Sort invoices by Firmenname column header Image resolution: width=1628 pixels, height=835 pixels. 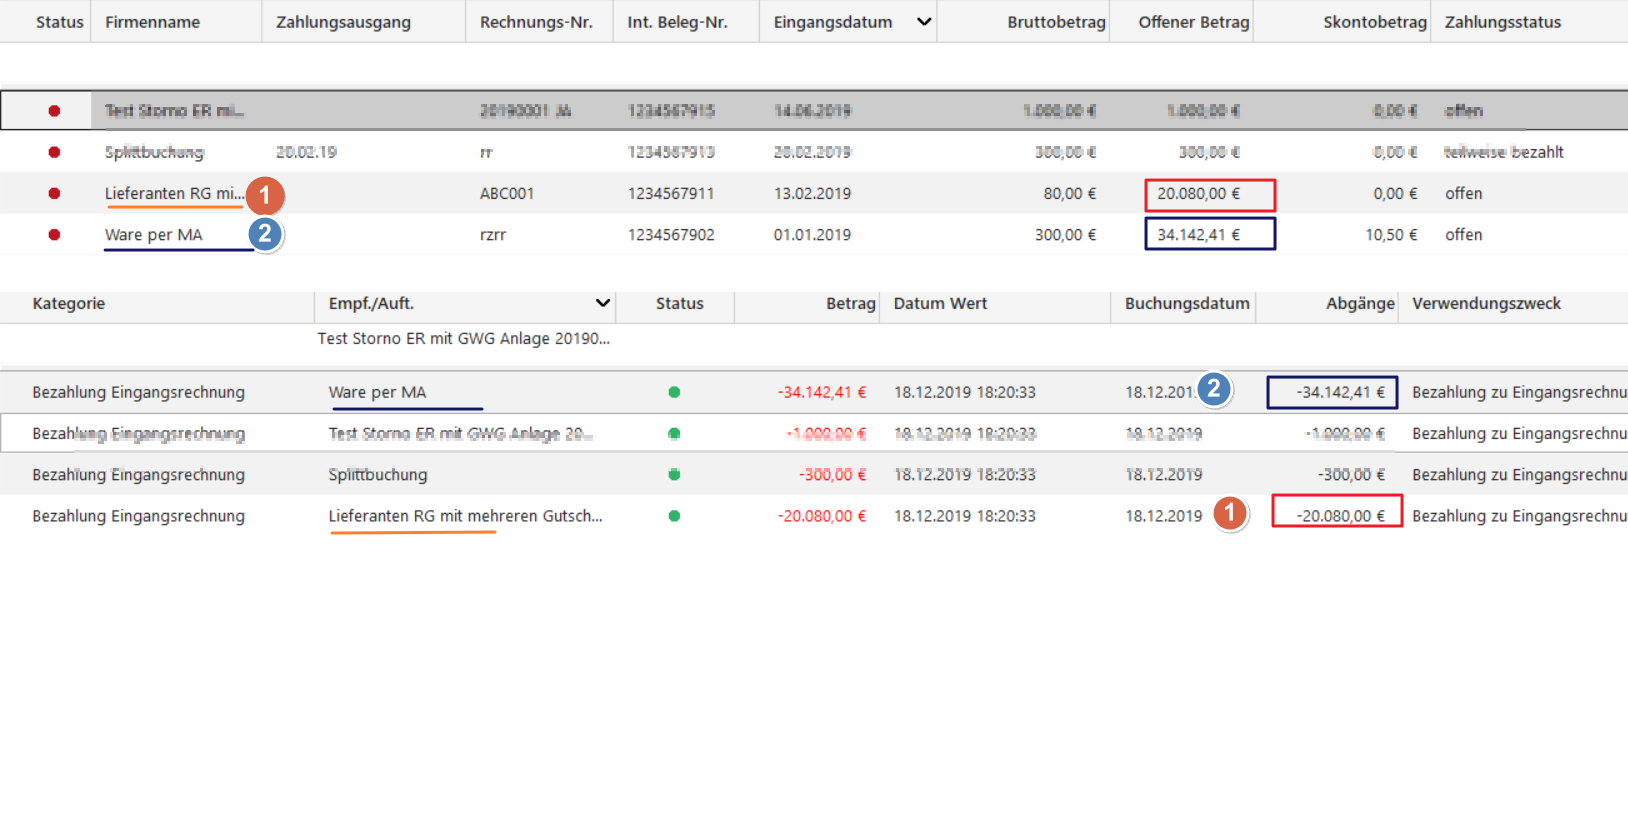coord(152,22)
